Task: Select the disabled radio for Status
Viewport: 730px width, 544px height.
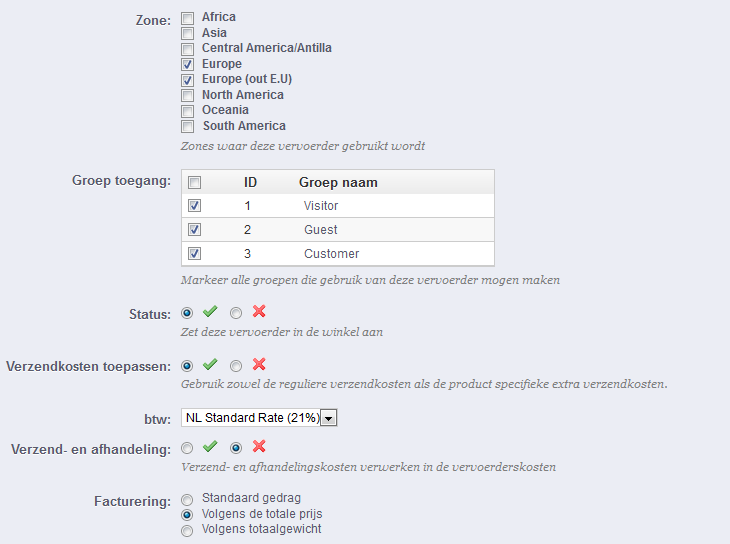Action: pos(236,314)
